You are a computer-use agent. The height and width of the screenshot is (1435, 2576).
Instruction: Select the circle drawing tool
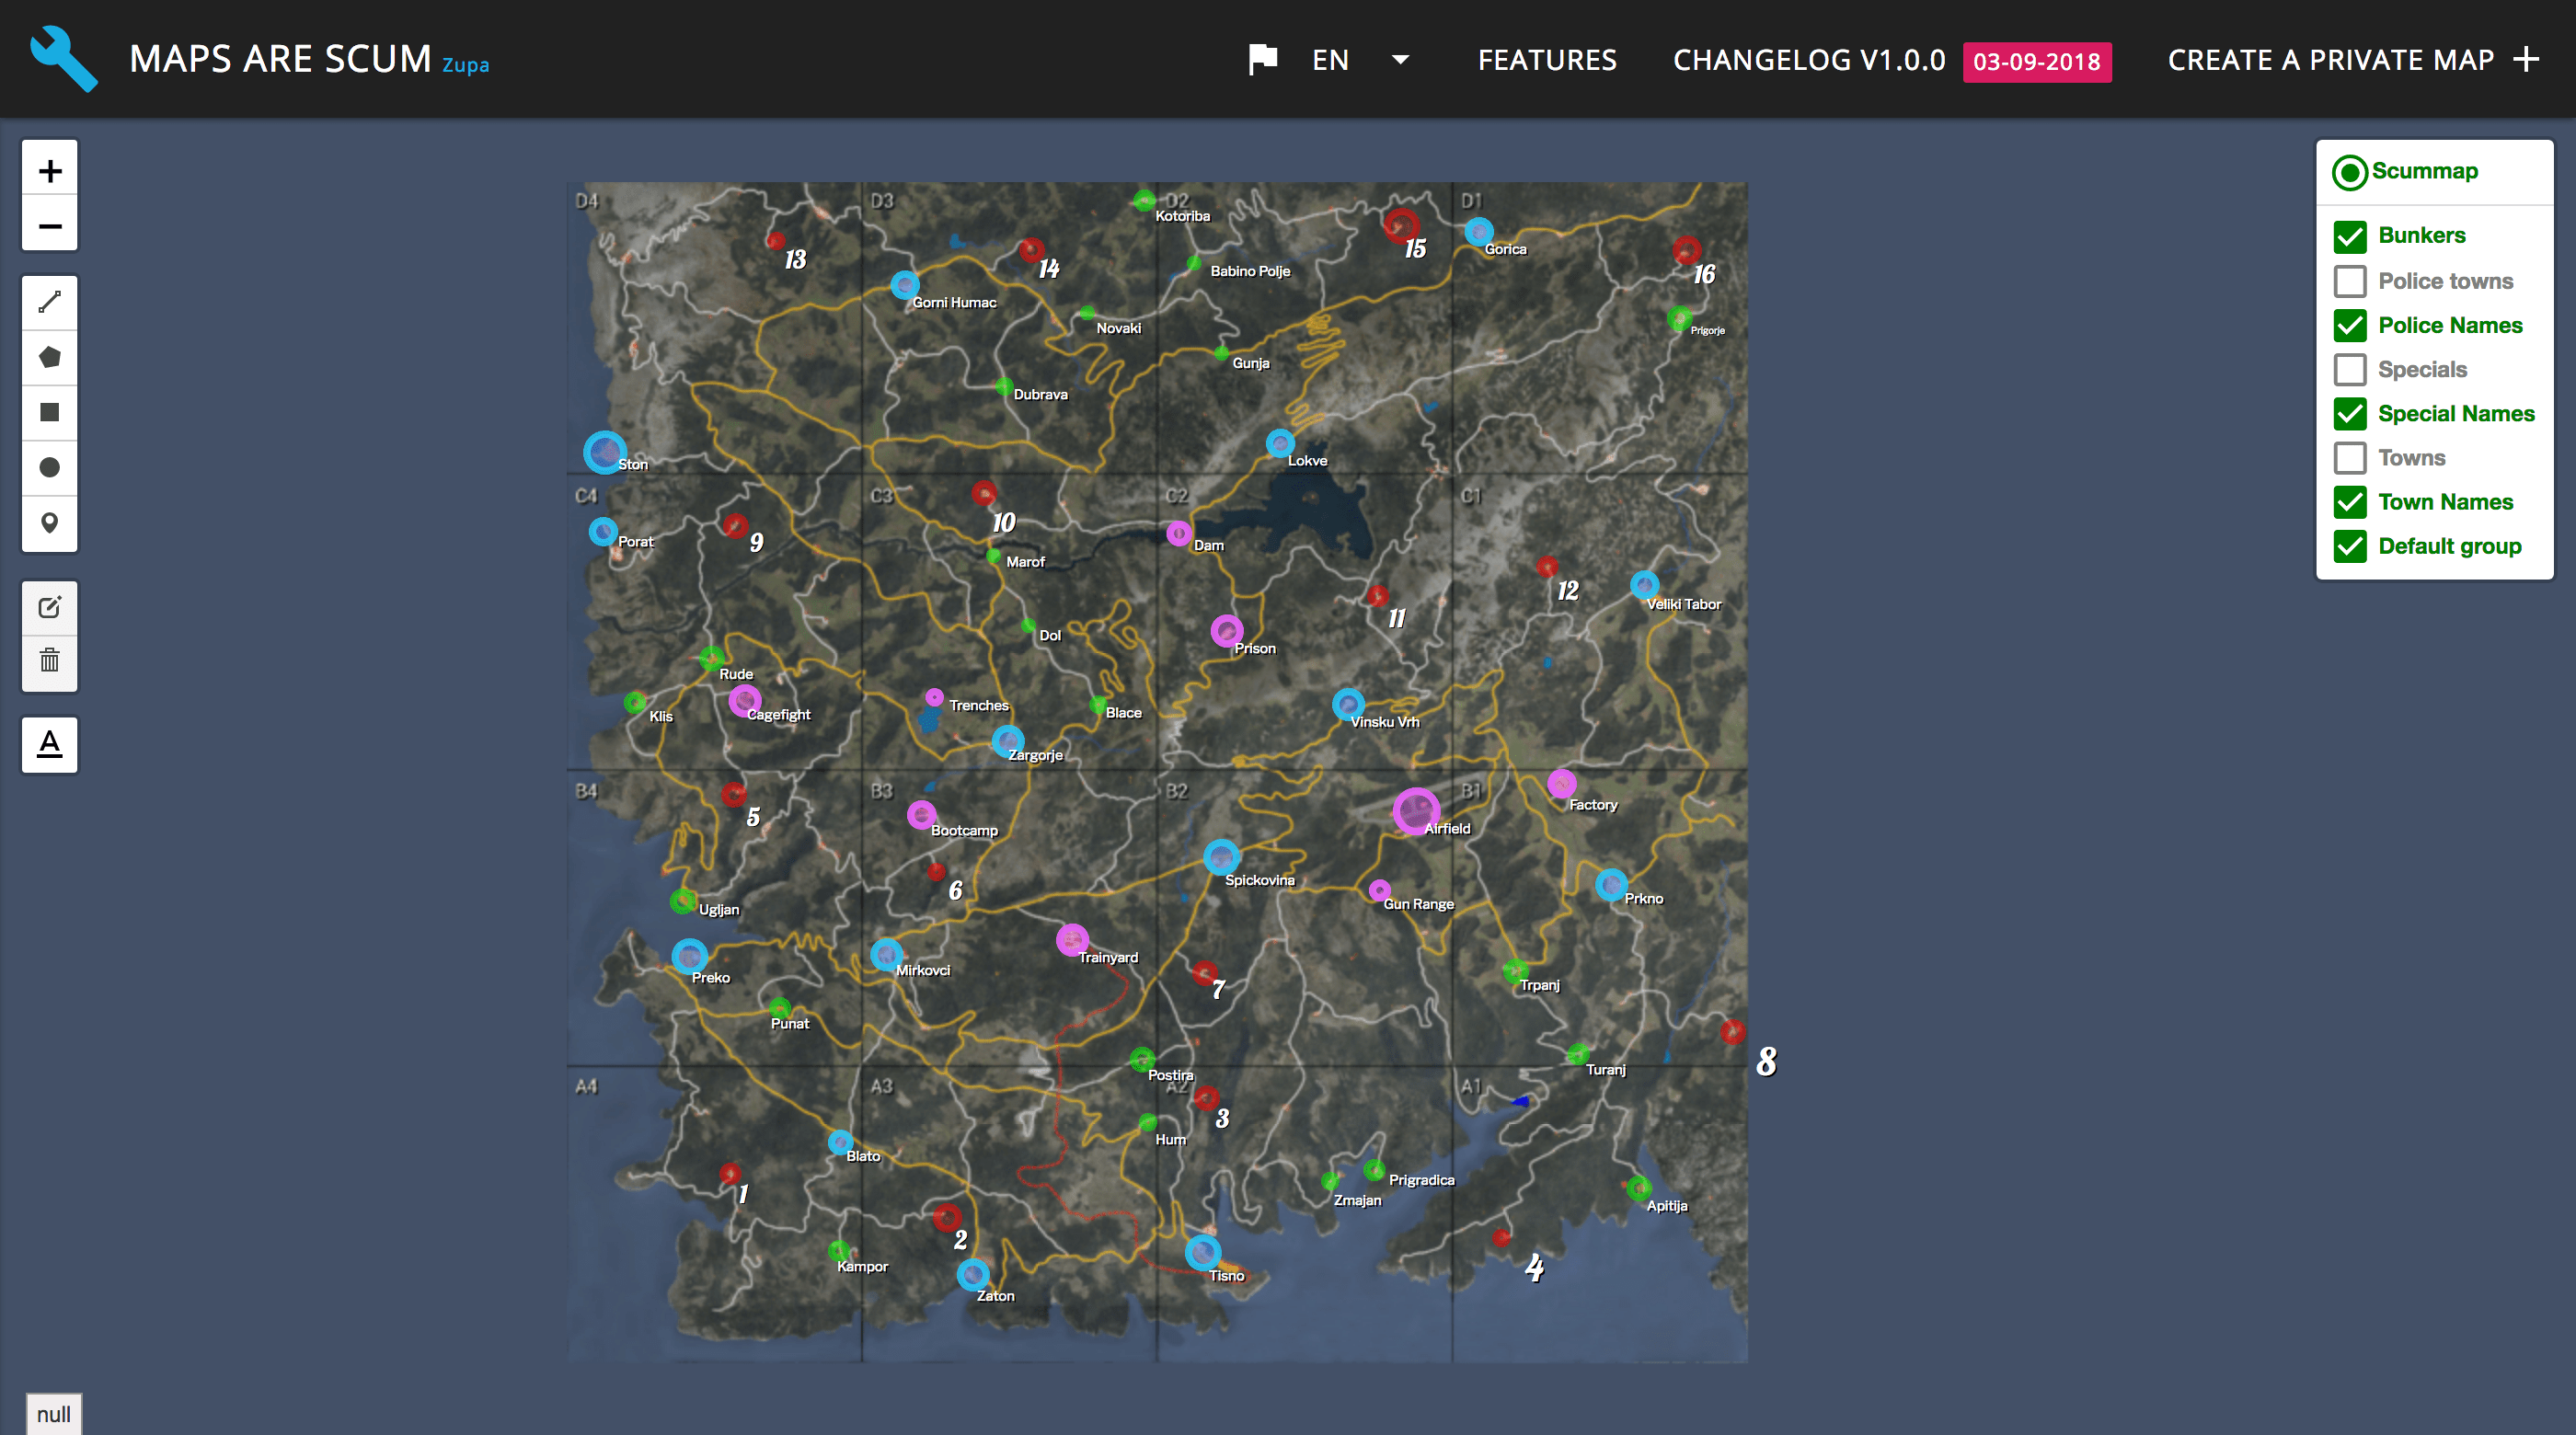49,468
